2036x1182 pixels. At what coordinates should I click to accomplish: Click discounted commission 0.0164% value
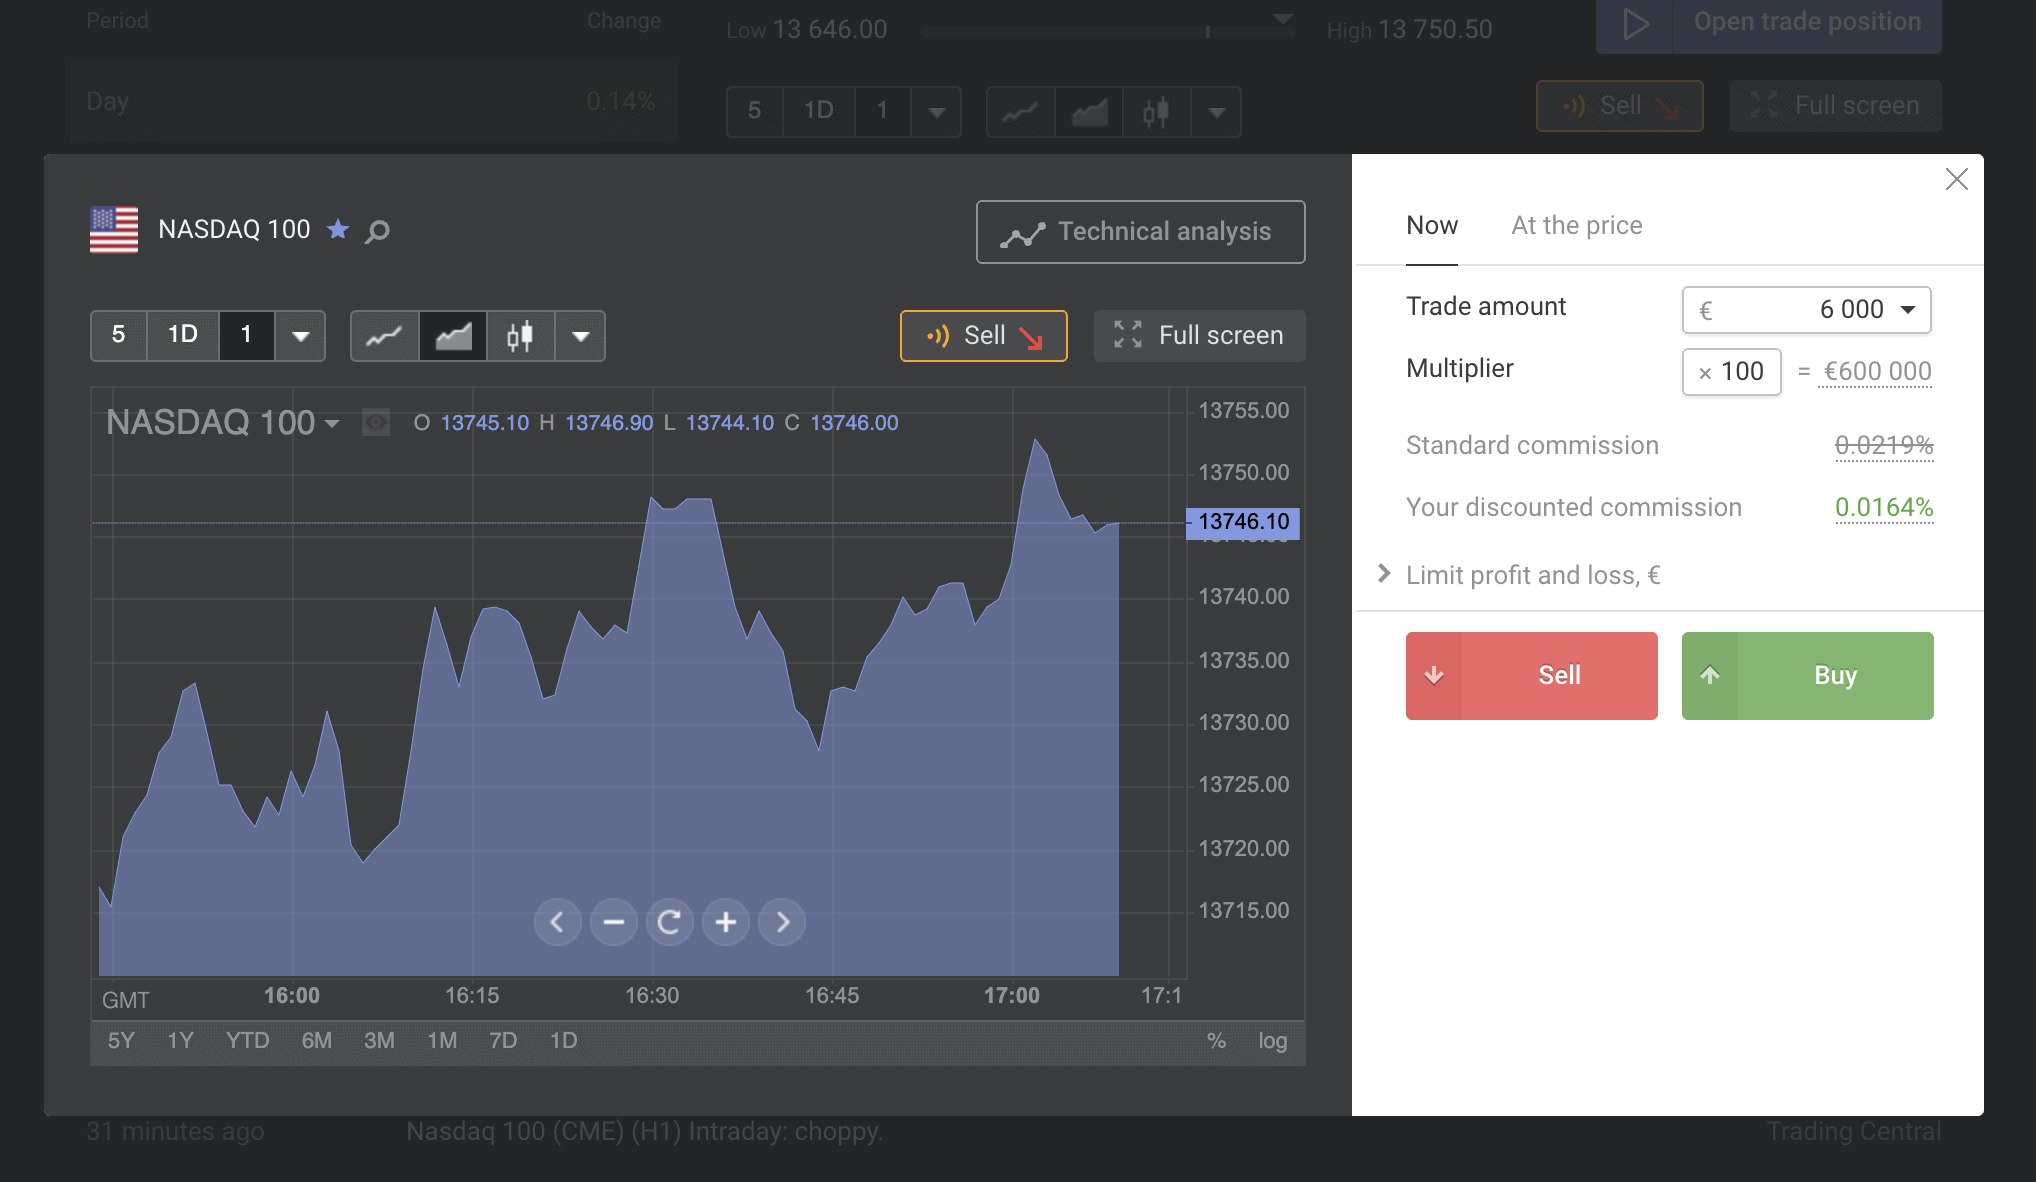(1884, 508)
